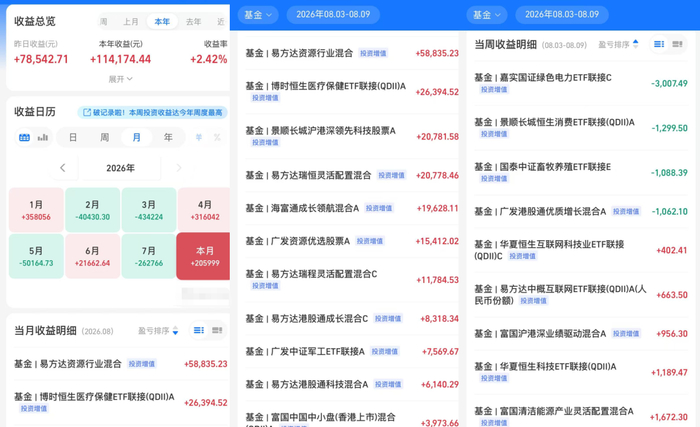Open the 2026年 year selector
Screen dimensions: 700x427
point(120,168)
